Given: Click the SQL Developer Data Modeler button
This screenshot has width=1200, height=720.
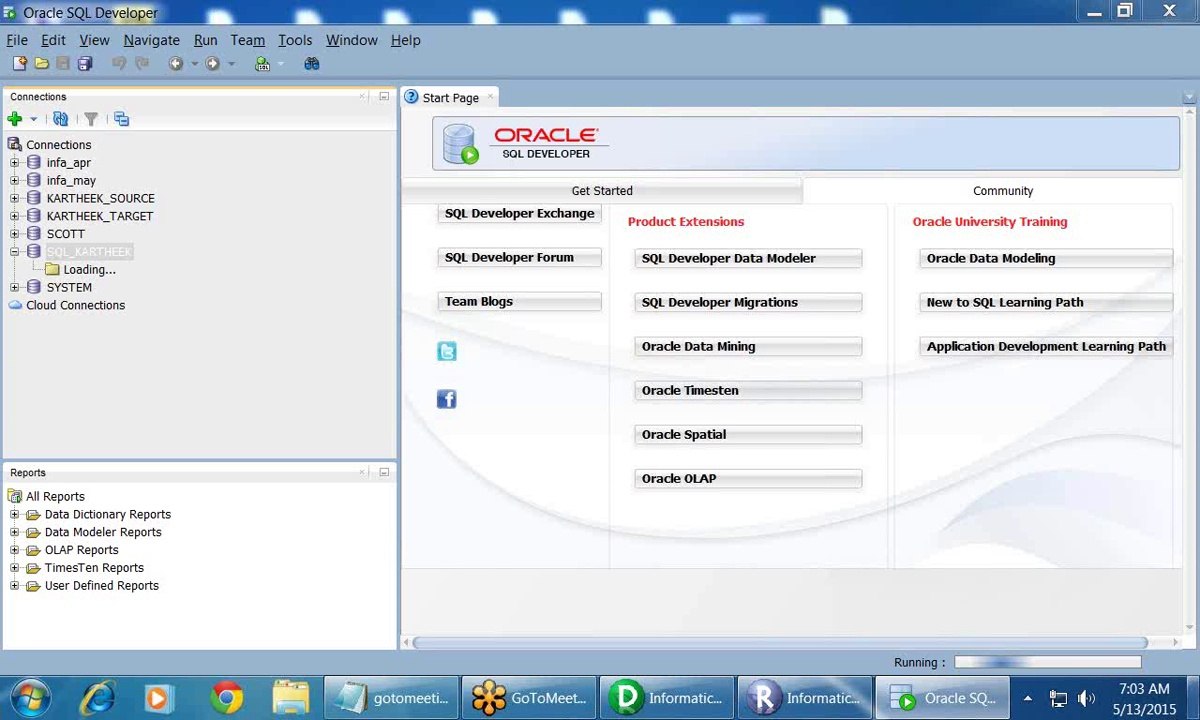Looking at the screenshot, I should tap(748, 259).
